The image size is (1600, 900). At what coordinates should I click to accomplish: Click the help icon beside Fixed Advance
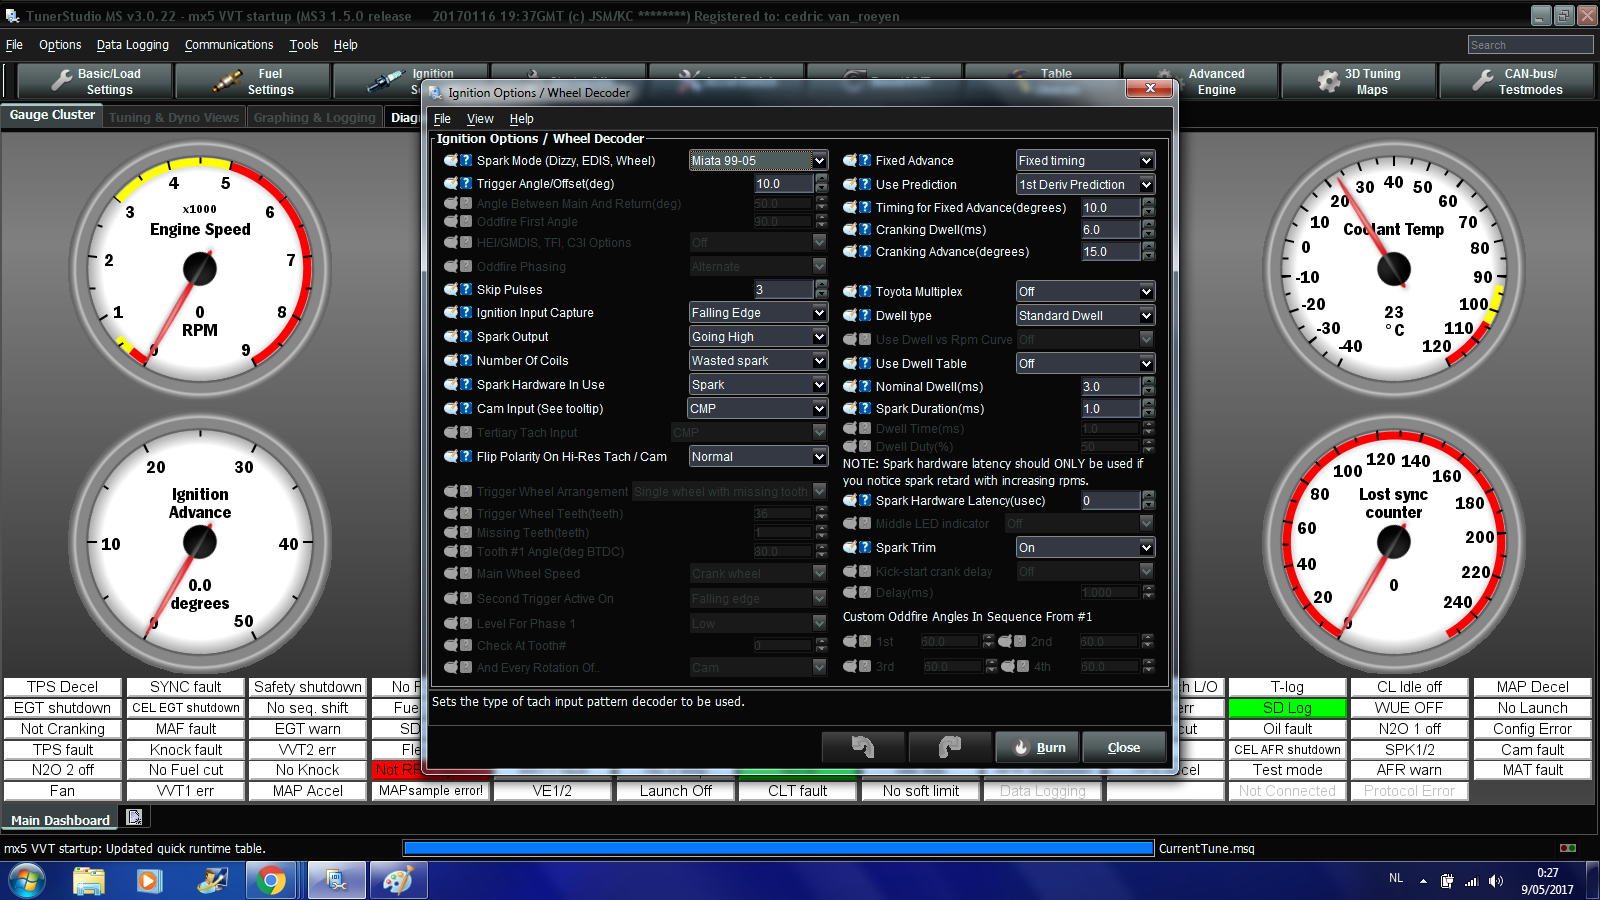(865, 160)
